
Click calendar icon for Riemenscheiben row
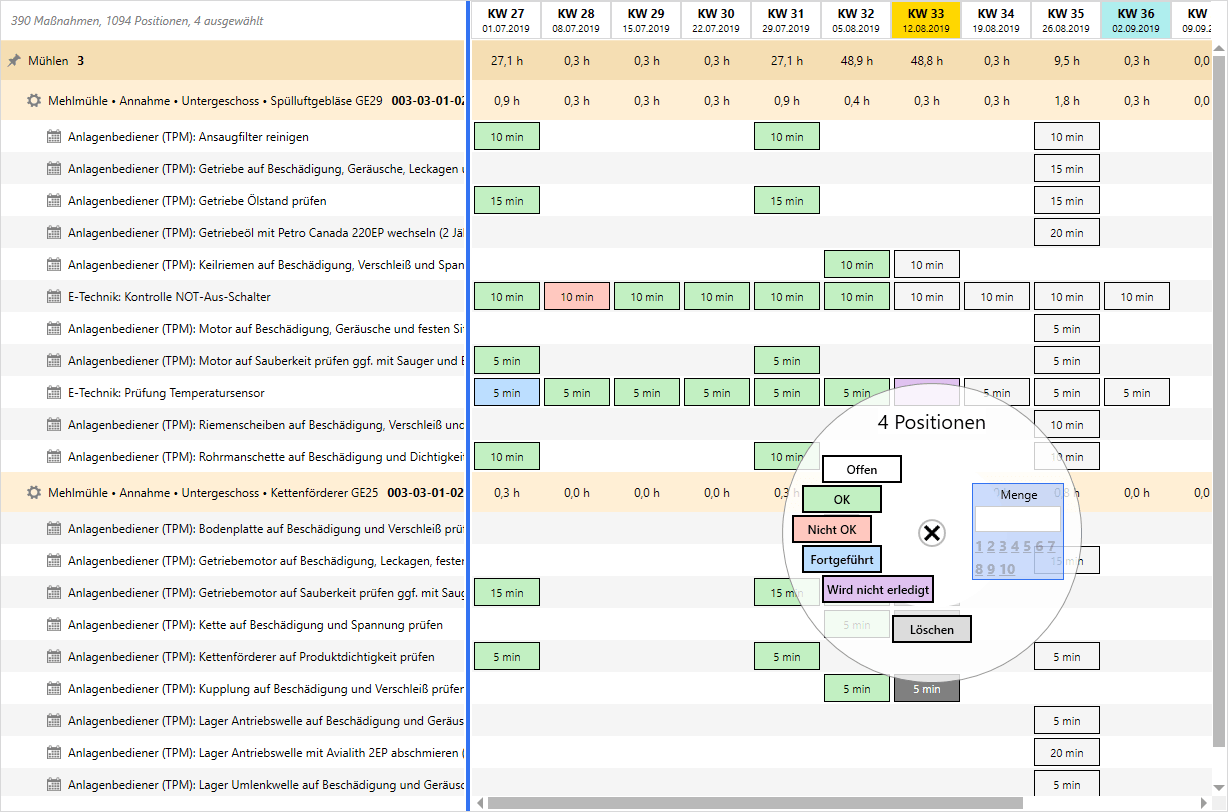pyautogui.click(x=54, y=425)
